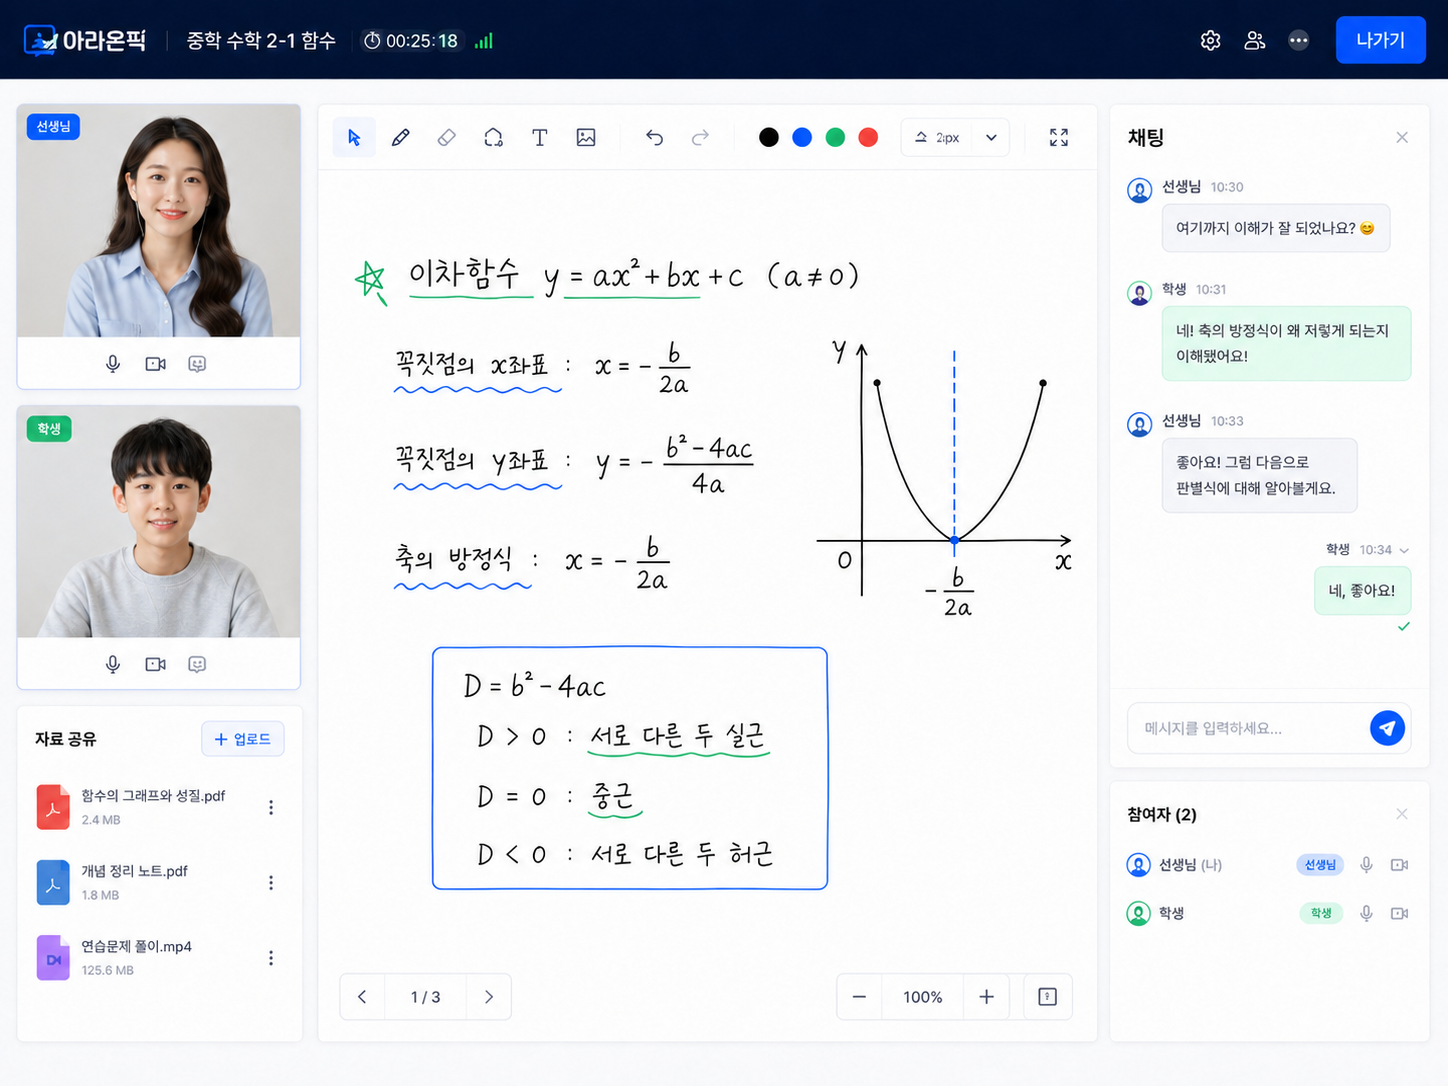
Task: Close the participants panel
Action: (x=1402, y=814)
